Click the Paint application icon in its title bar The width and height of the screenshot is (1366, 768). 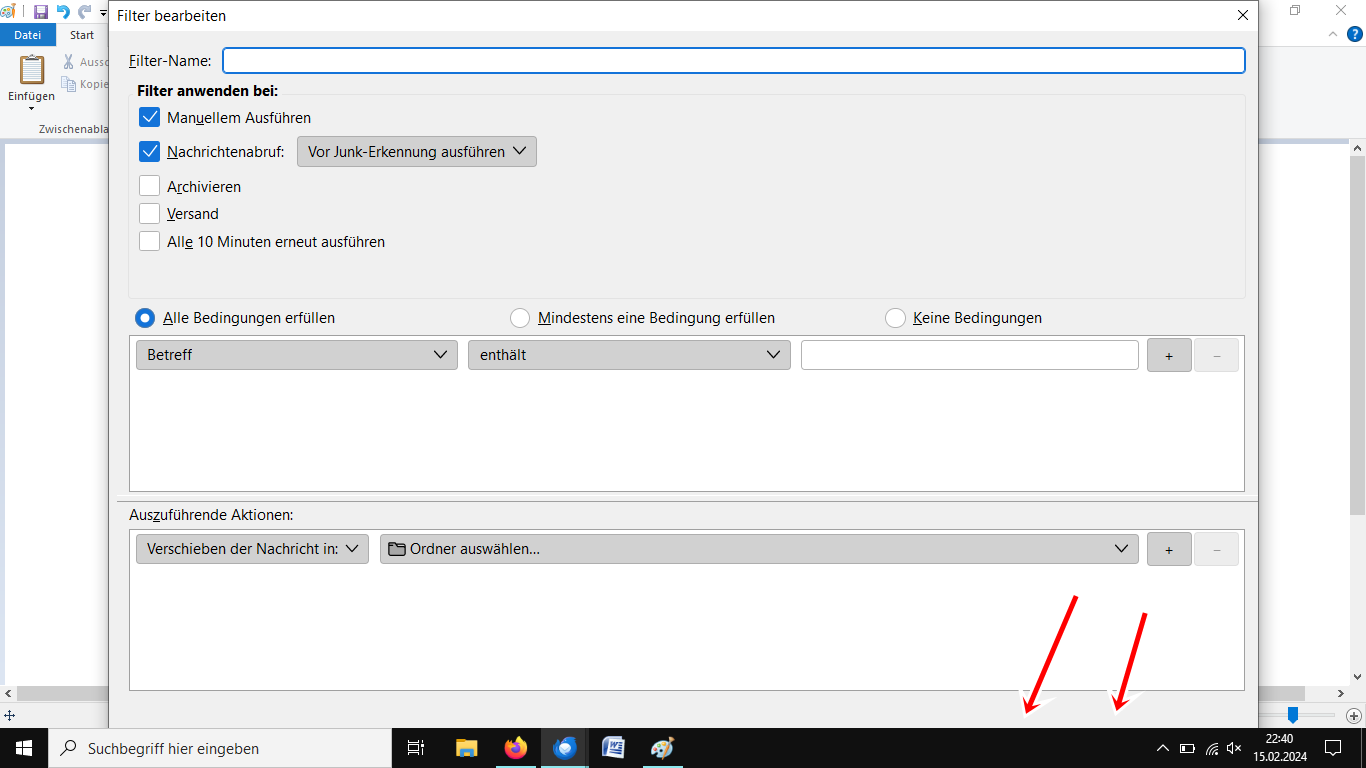click(8, 12)
